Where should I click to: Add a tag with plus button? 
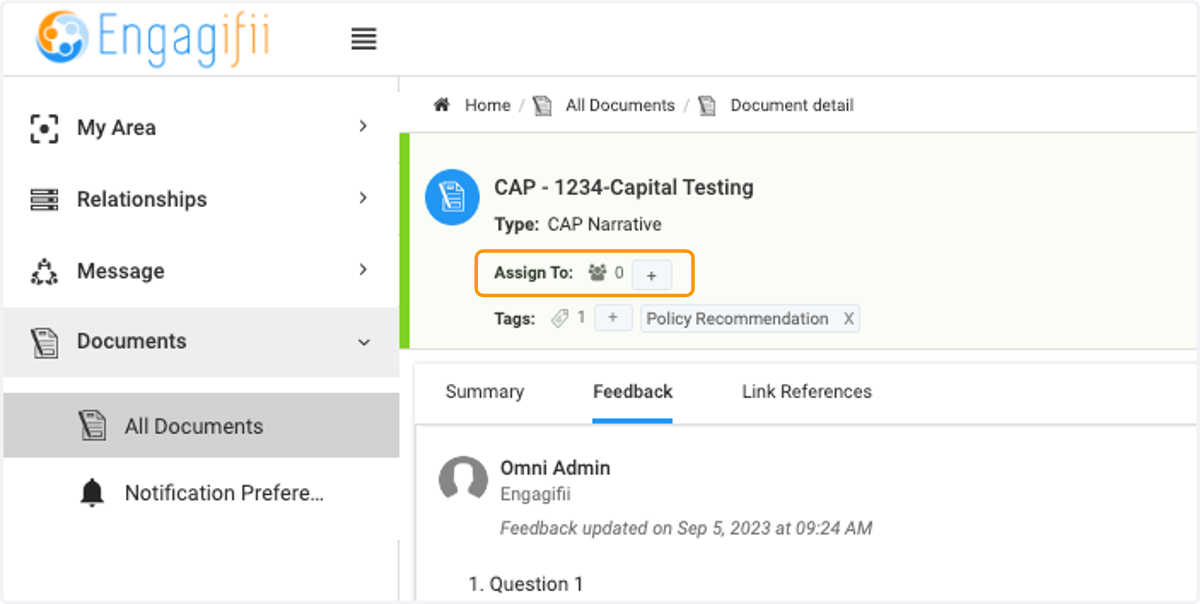tap(613, 318)
